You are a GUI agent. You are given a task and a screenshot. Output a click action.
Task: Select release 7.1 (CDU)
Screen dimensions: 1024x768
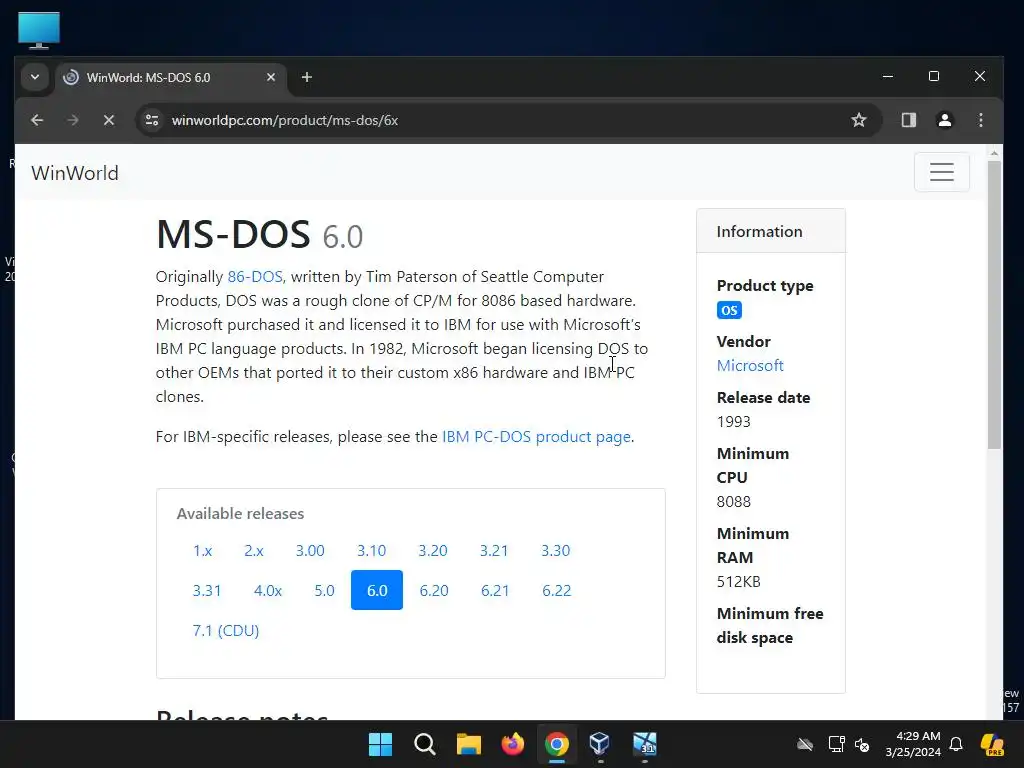[x=226, y=630]
